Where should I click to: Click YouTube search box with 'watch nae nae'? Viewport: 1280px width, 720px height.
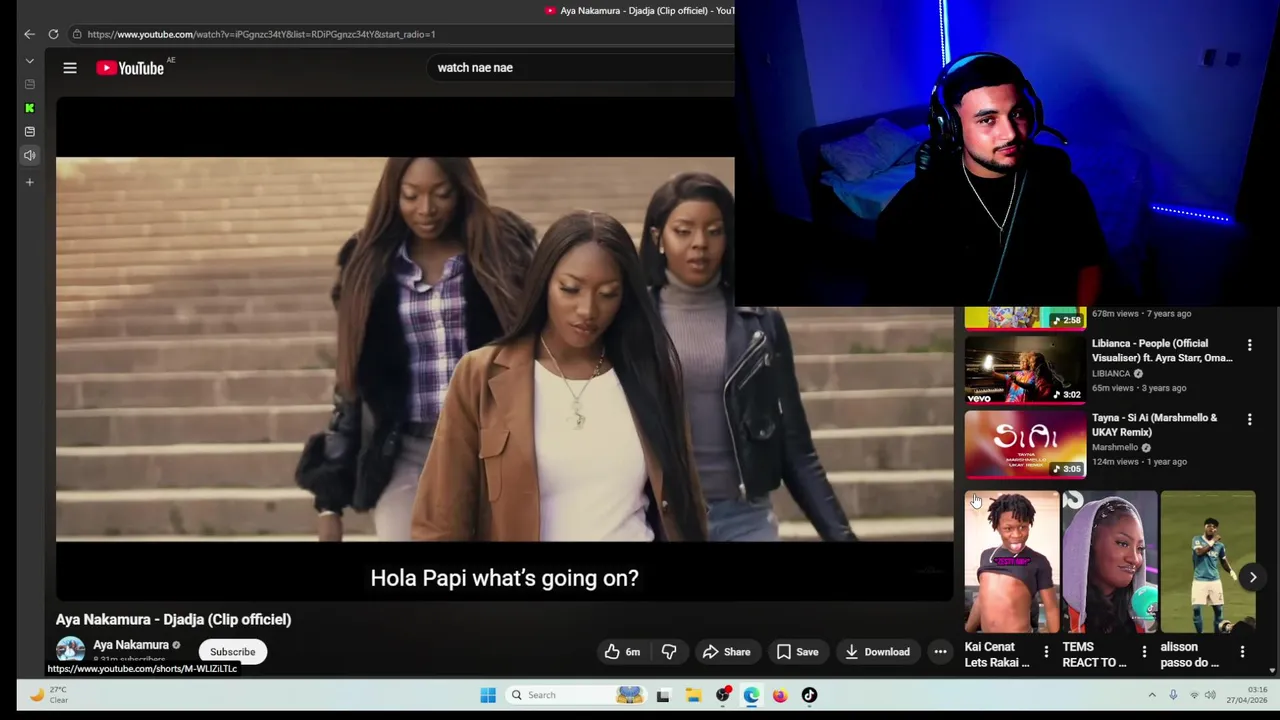[580, 68]
